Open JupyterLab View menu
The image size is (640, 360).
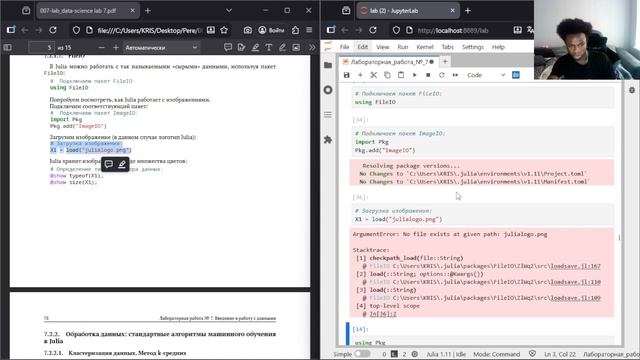382,47
